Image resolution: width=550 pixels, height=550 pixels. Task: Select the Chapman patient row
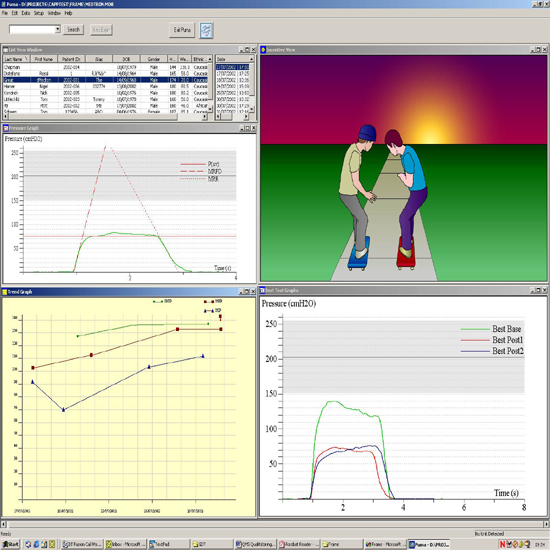click(x=105, y=67)
